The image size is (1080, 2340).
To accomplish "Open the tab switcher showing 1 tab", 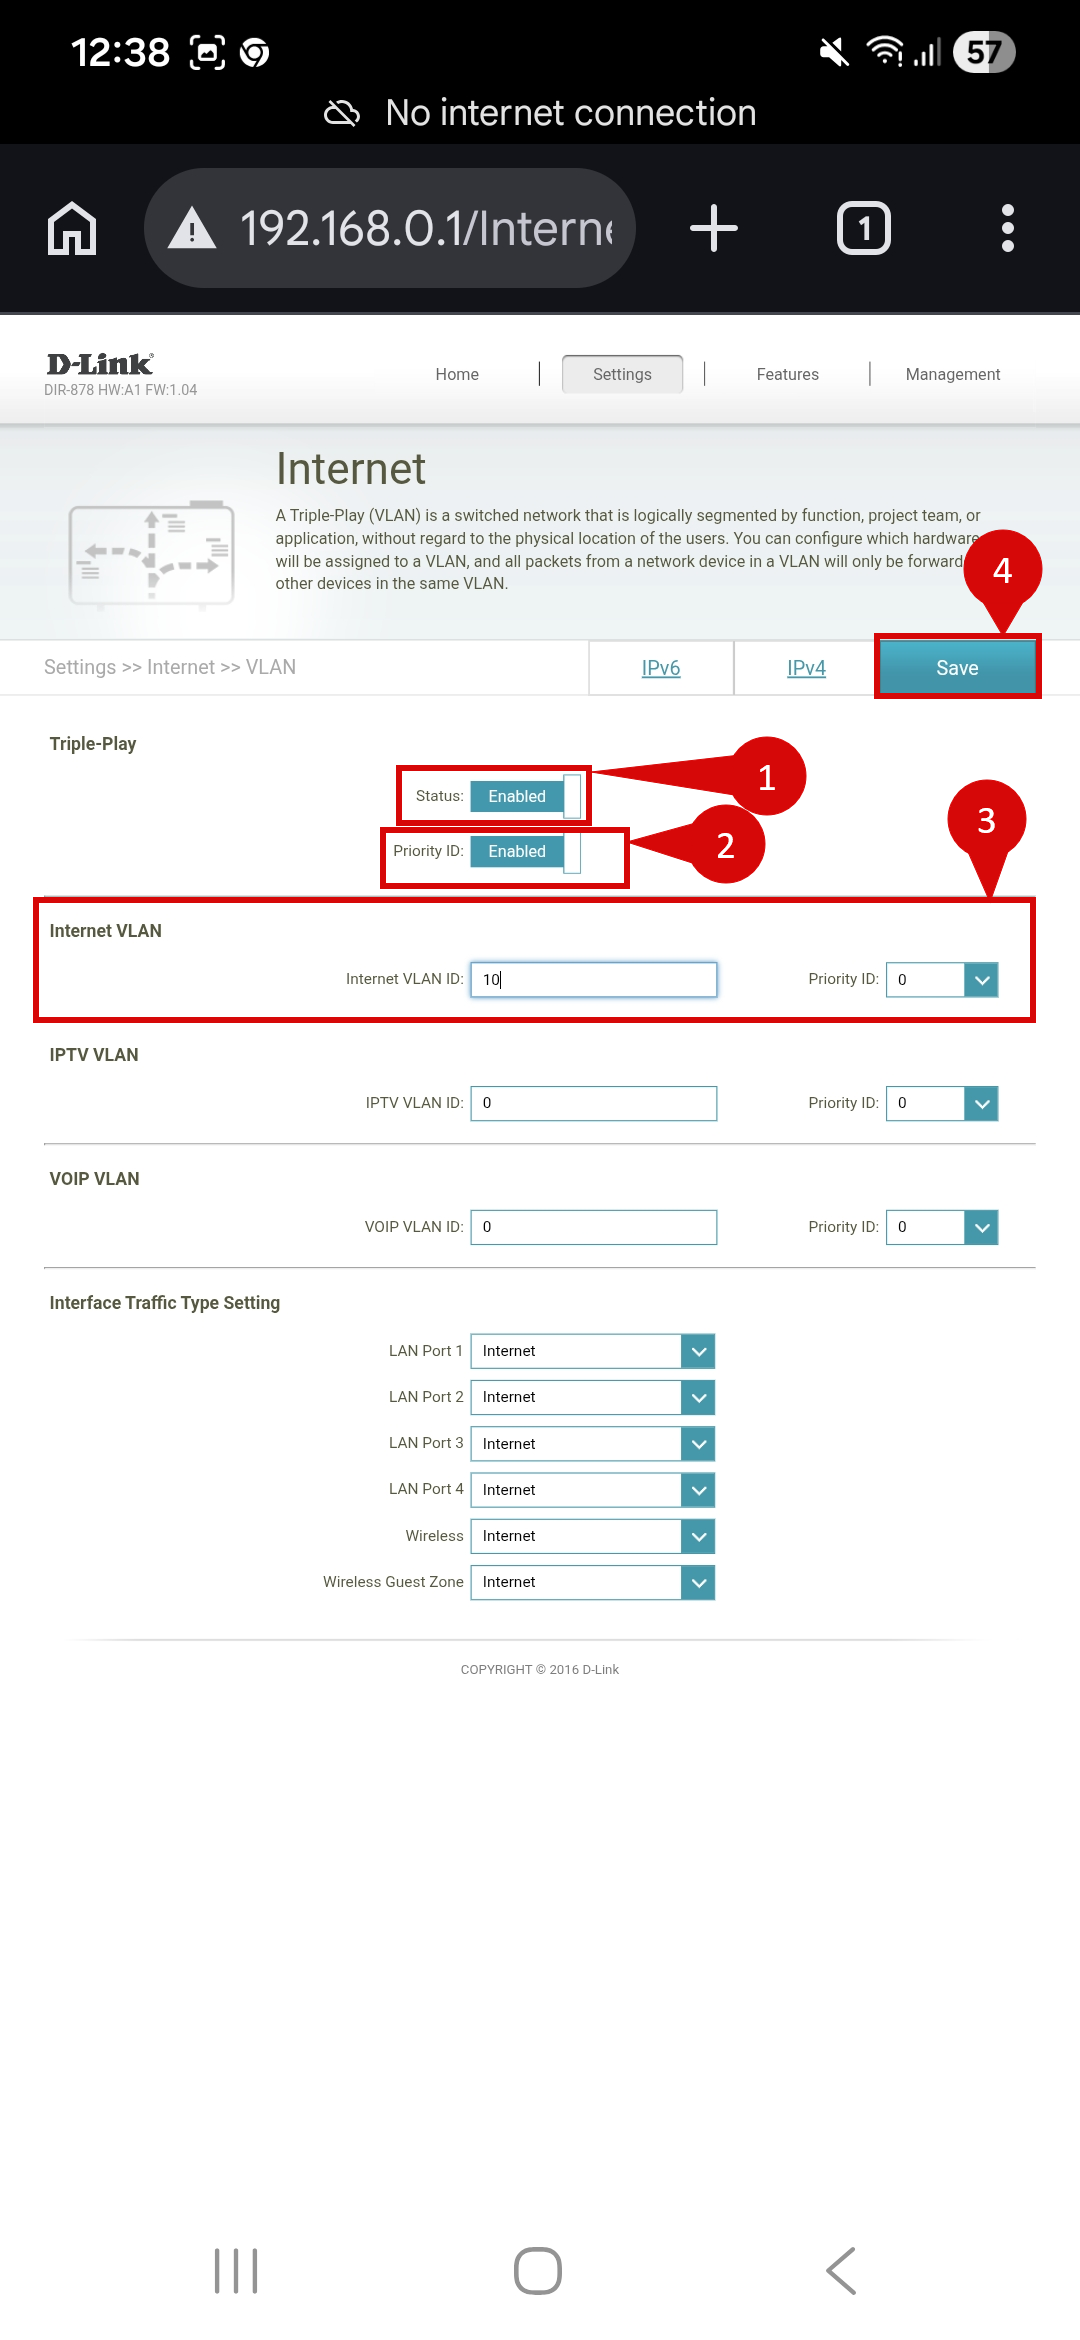I will tap(863, 228).
